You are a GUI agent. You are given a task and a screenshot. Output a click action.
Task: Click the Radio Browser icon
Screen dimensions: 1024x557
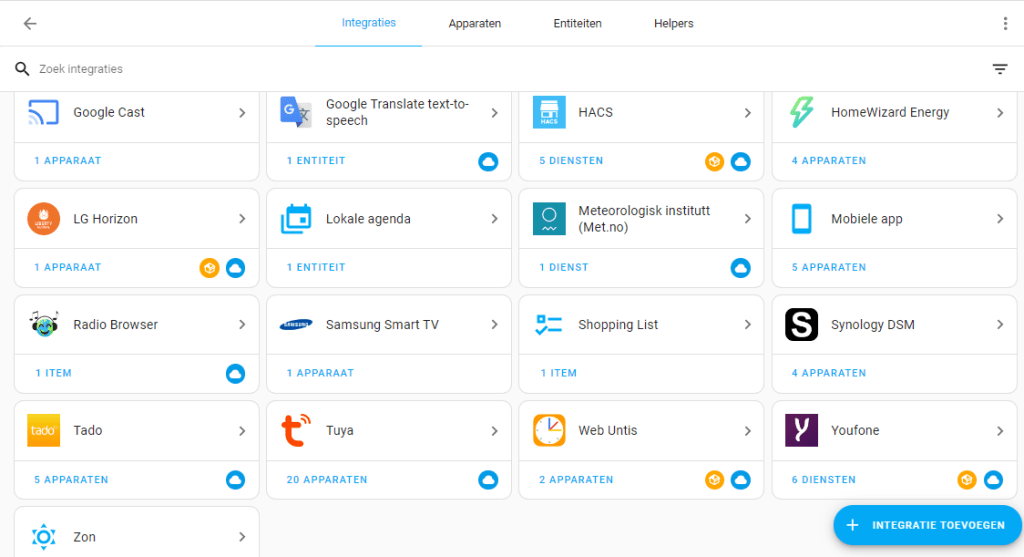pos(44,325)
